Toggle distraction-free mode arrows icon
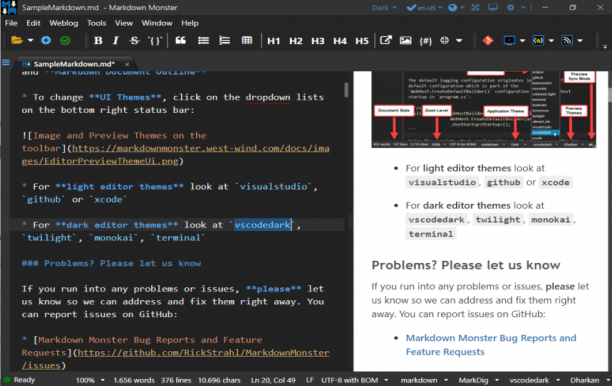The width and height of the screenshot is (612, 386). click(x=475, y=7)
